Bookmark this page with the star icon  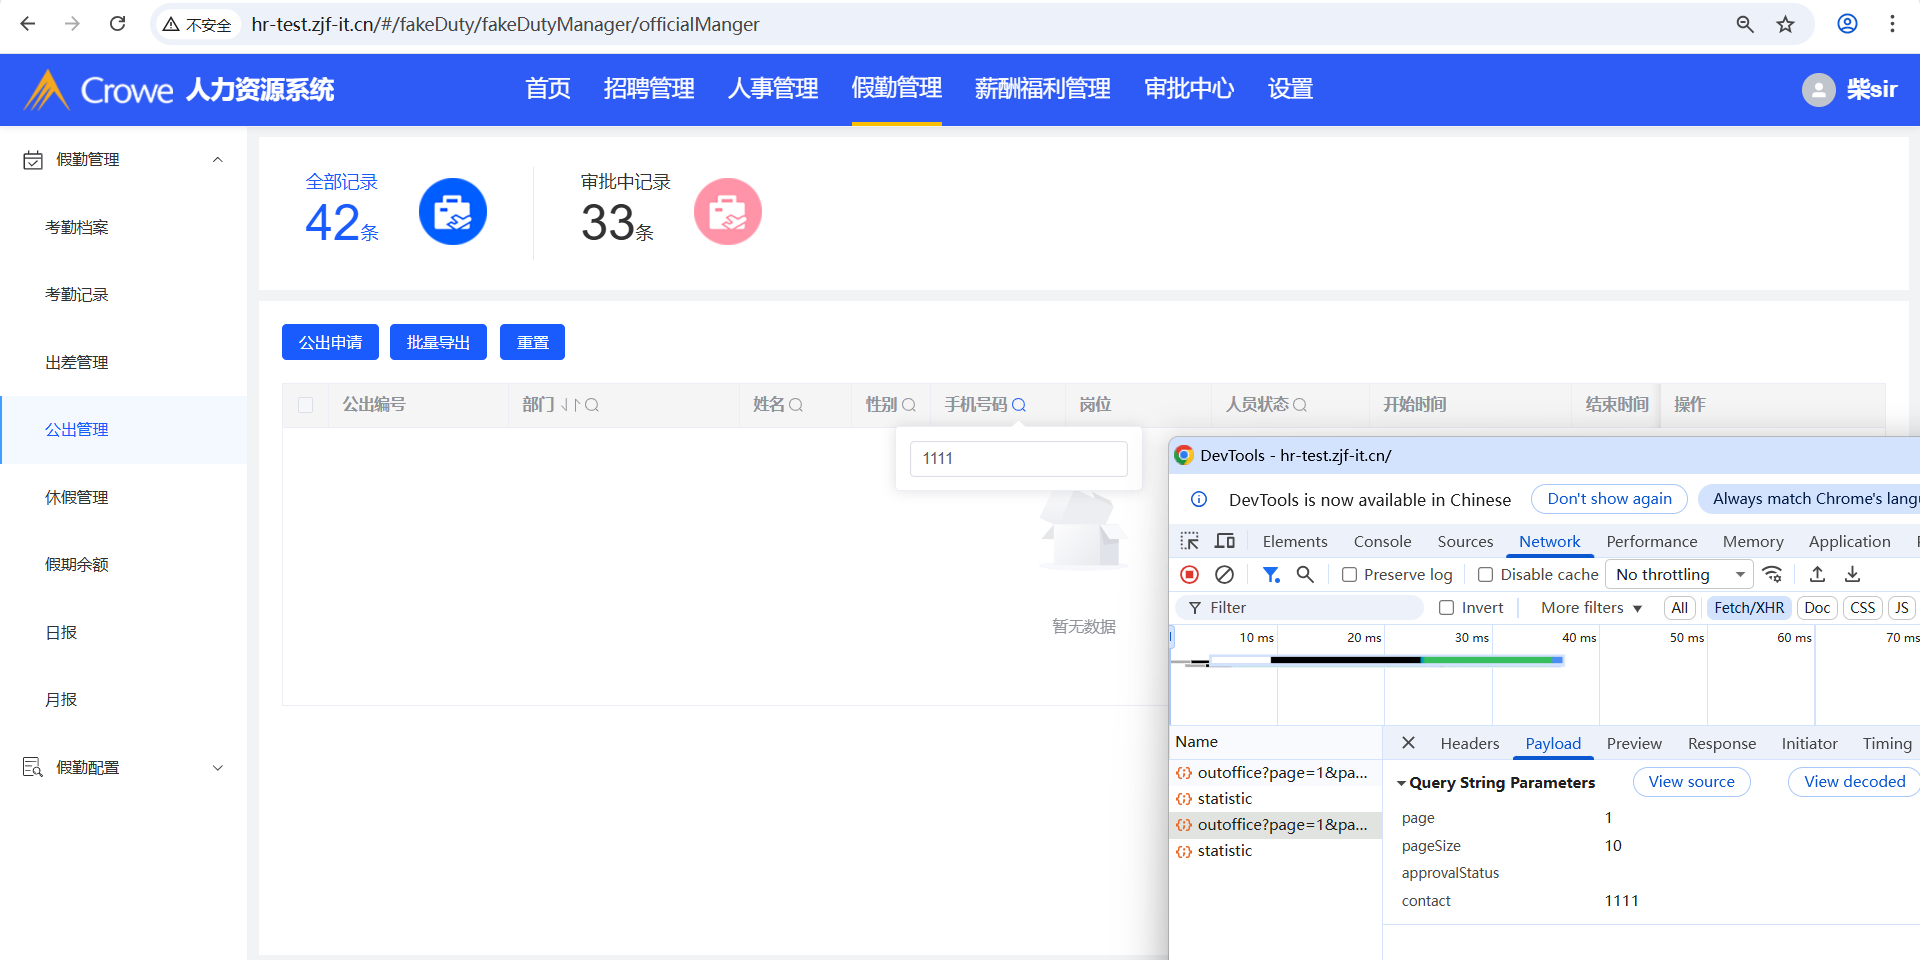tap(1786, 24)
